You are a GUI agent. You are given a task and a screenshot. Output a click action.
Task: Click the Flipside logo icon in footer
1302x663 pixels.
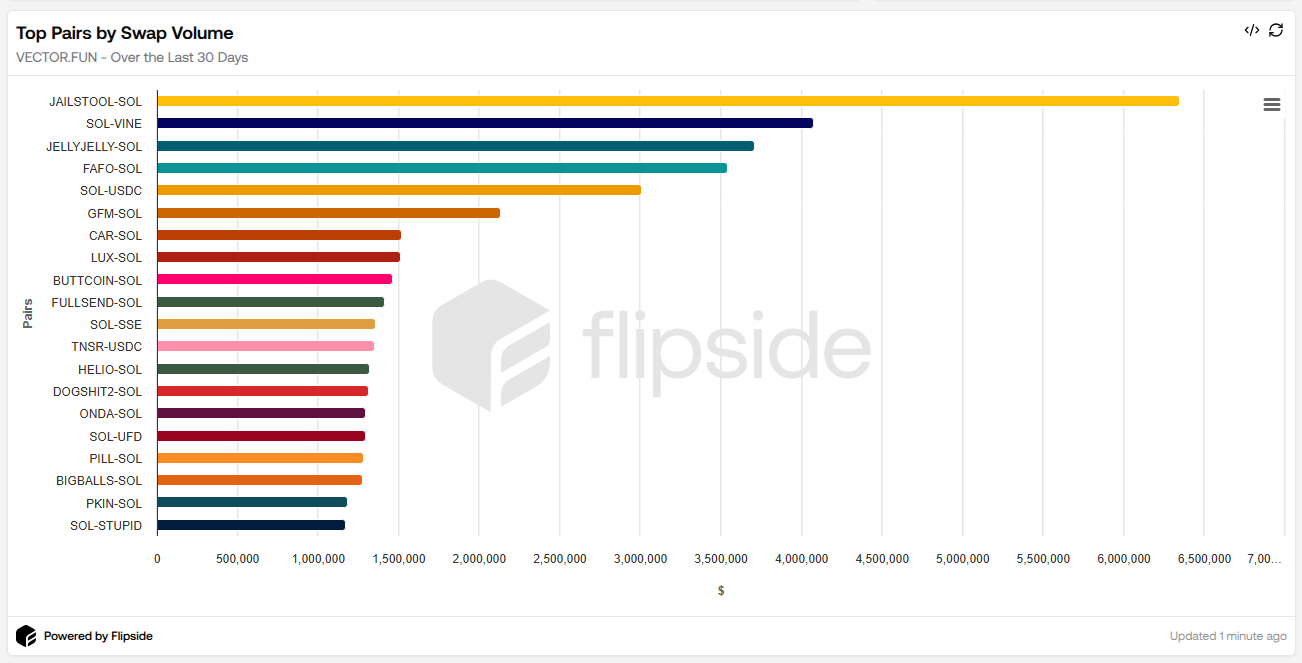[26, 636]
